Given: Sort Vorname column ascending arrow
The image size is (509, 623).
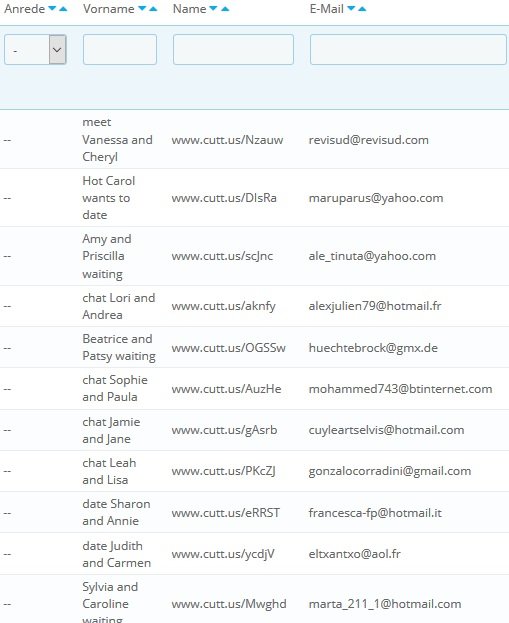Looking at the screenshot, I should pos(153,8).
